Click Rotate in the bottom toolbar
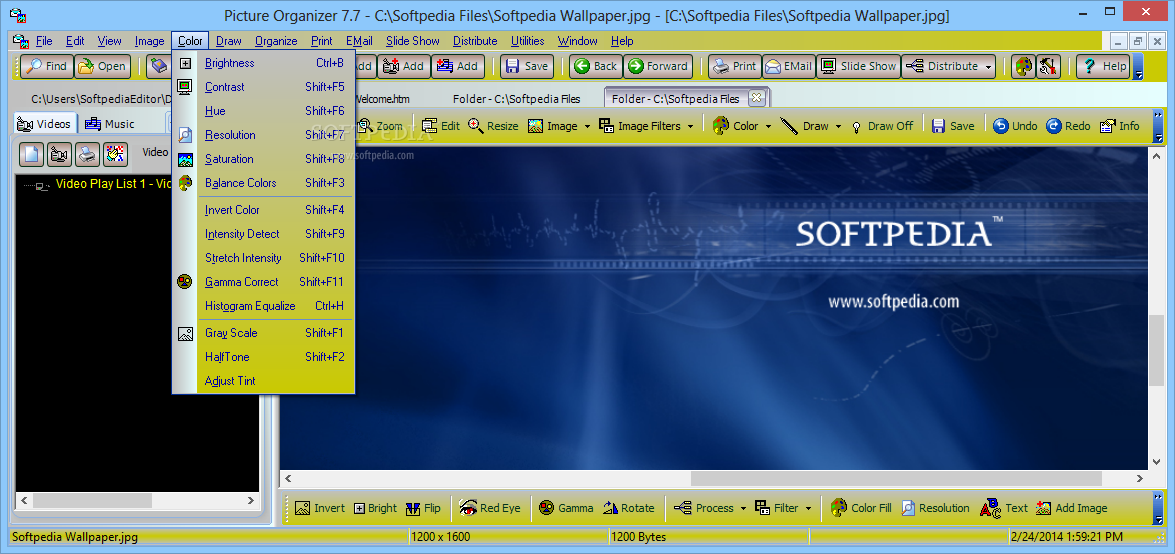Image resolution: width=1175 pixels, height=554 pixels. point(629,508)
